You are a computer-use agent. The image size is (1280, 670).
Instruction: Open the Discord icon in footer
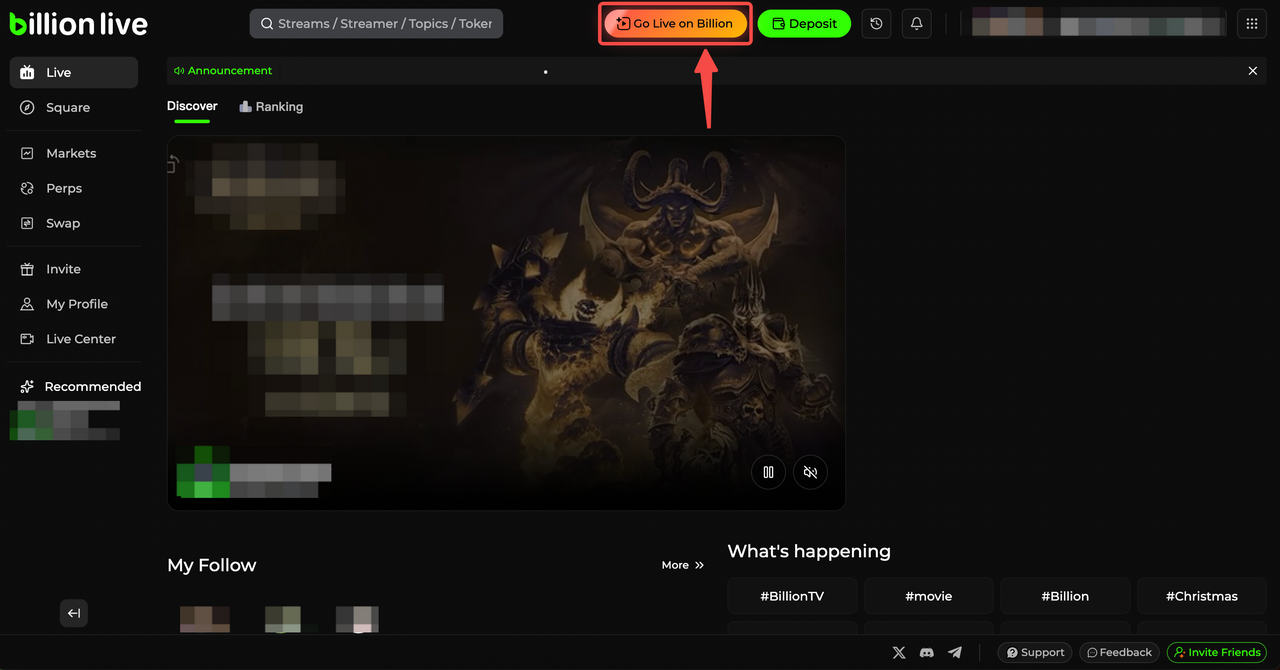tap(927, 652)
